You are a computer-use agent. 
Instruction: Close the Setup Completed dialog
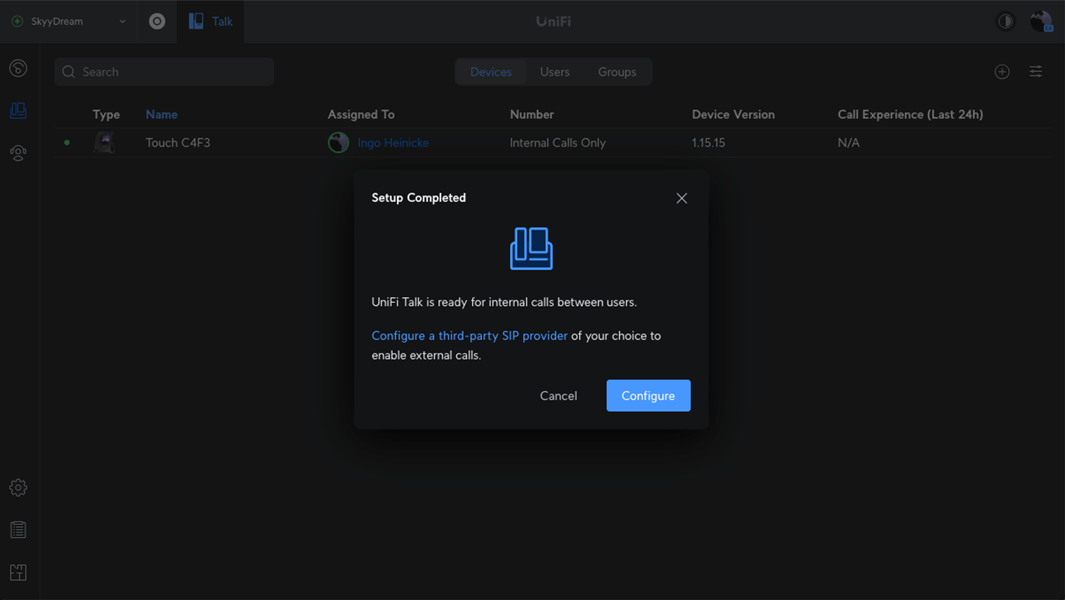(x=681, y=198)
